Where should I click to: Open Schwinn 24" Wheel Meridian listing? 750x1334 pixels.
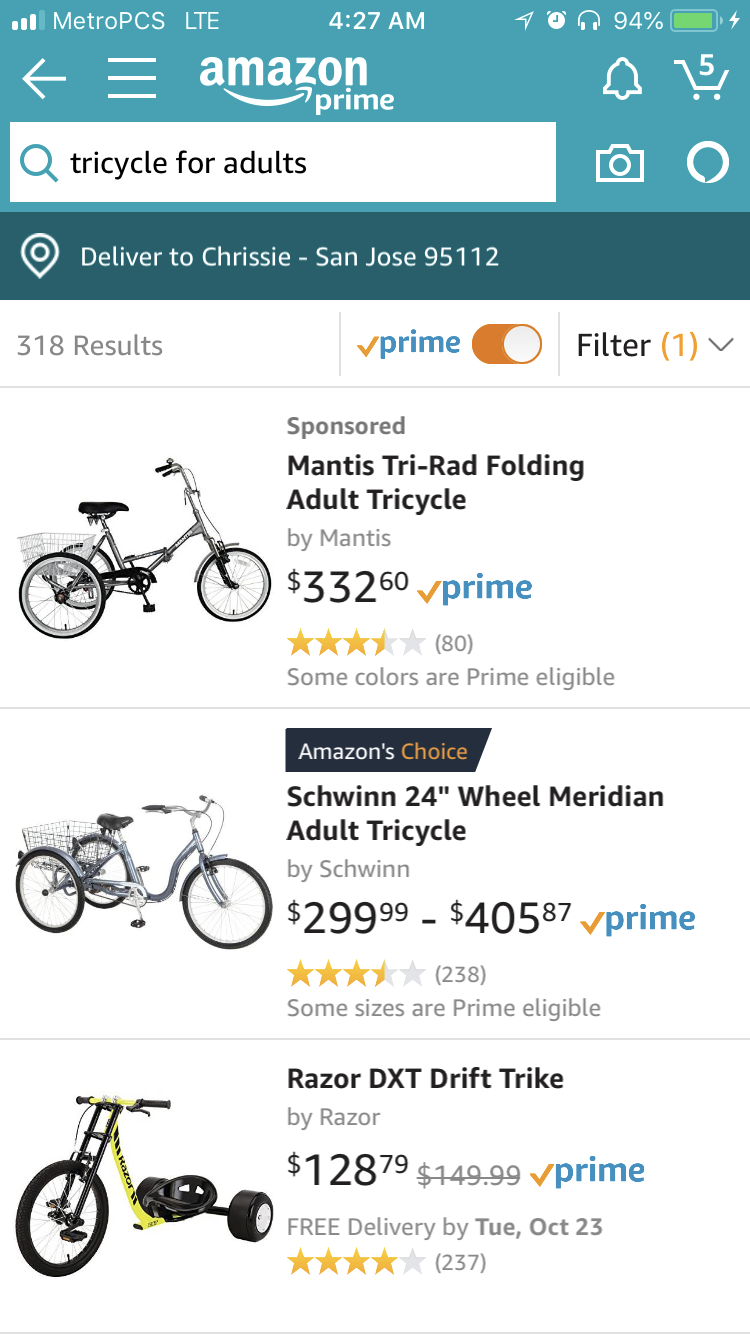click(475, 813)
